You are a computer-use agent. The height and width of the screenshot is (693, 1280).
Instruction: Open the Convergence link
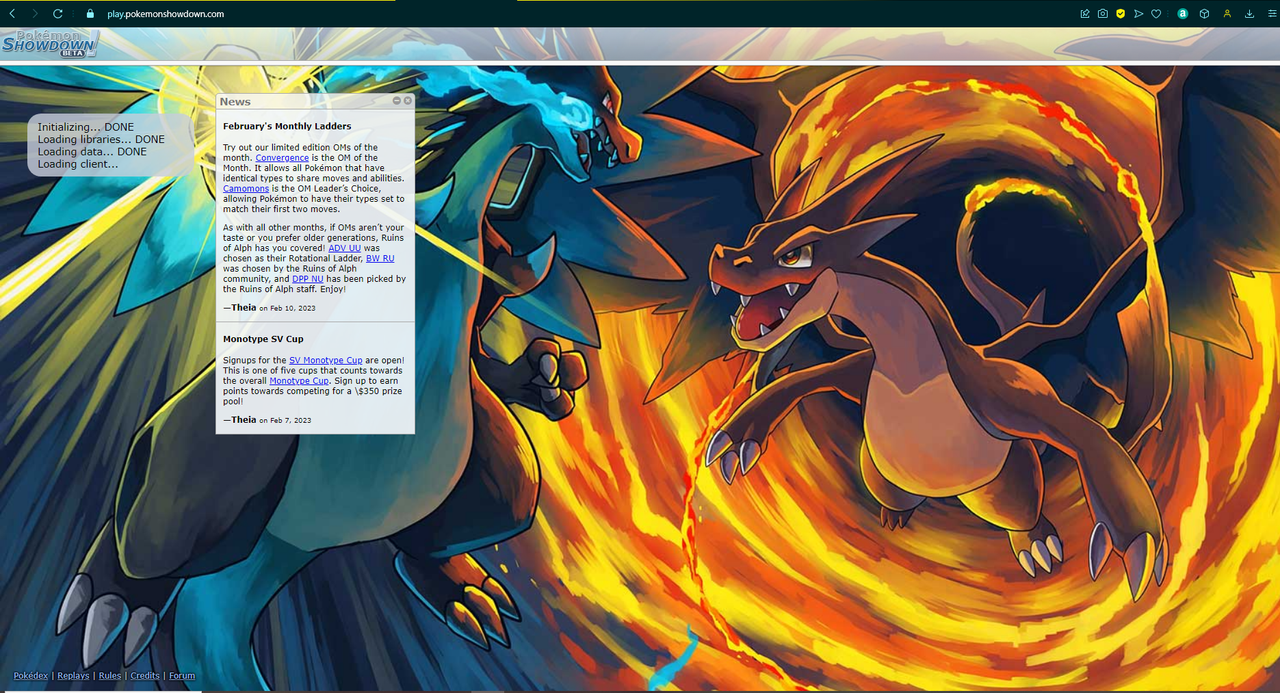(x=282, y=158)
